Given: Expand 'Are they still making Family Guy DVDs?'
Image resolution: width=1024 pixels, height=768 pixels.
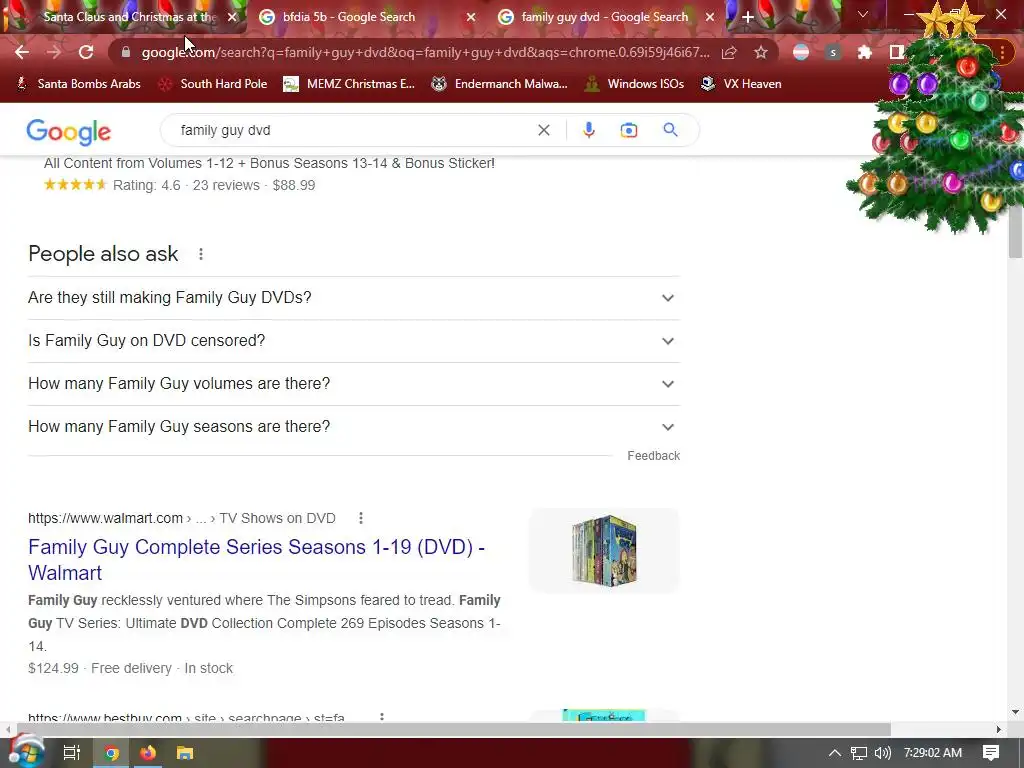Looking at the screenshot, I should 353,298.
